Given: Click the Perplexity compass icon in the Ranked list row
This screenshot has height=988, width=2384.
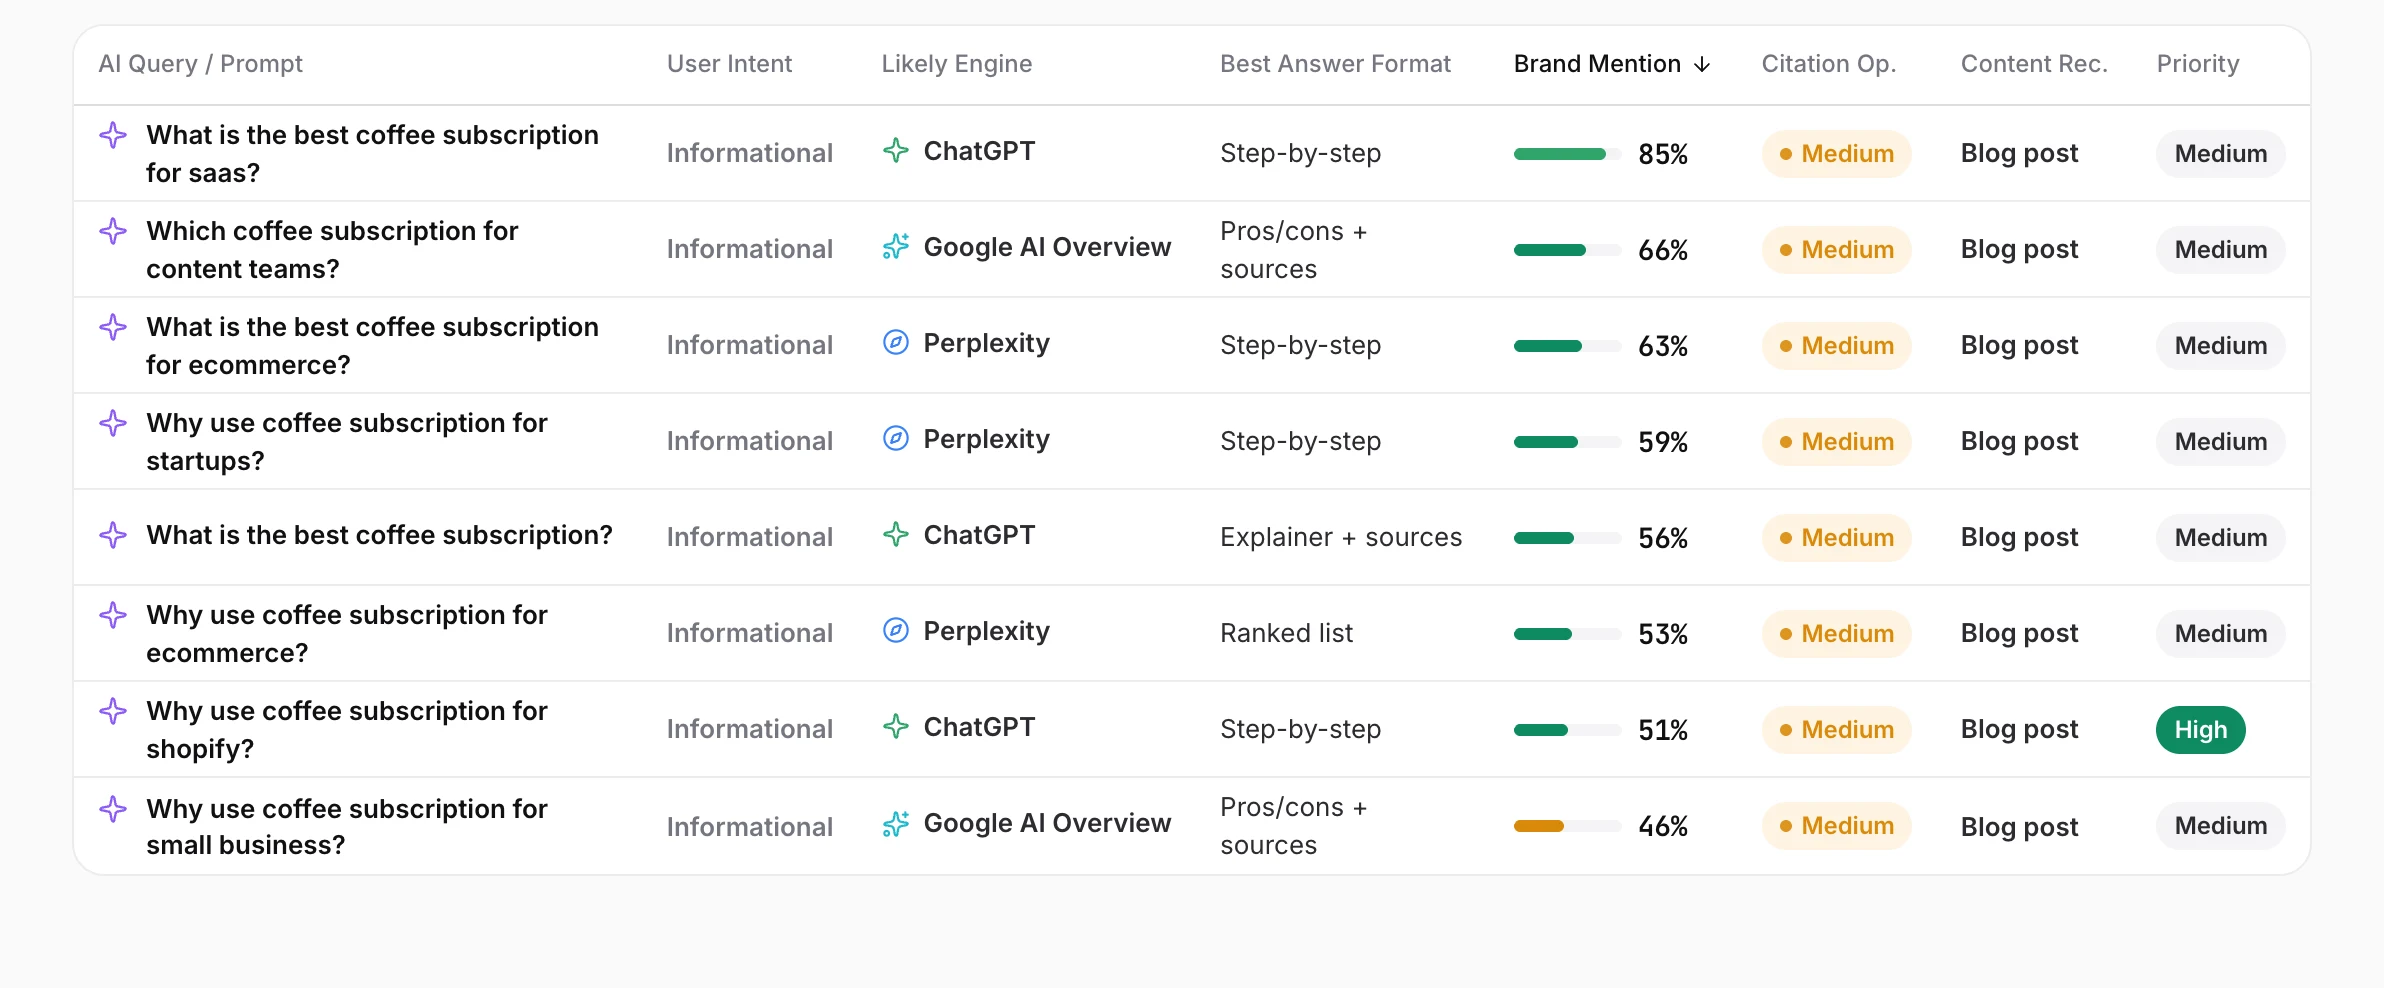Looking at the screenshot, I should [896, 631].
